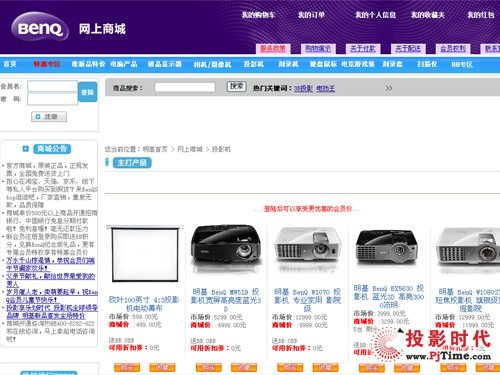
Task: Open the 特惠专区 red menu item
Action: (47, 64)
